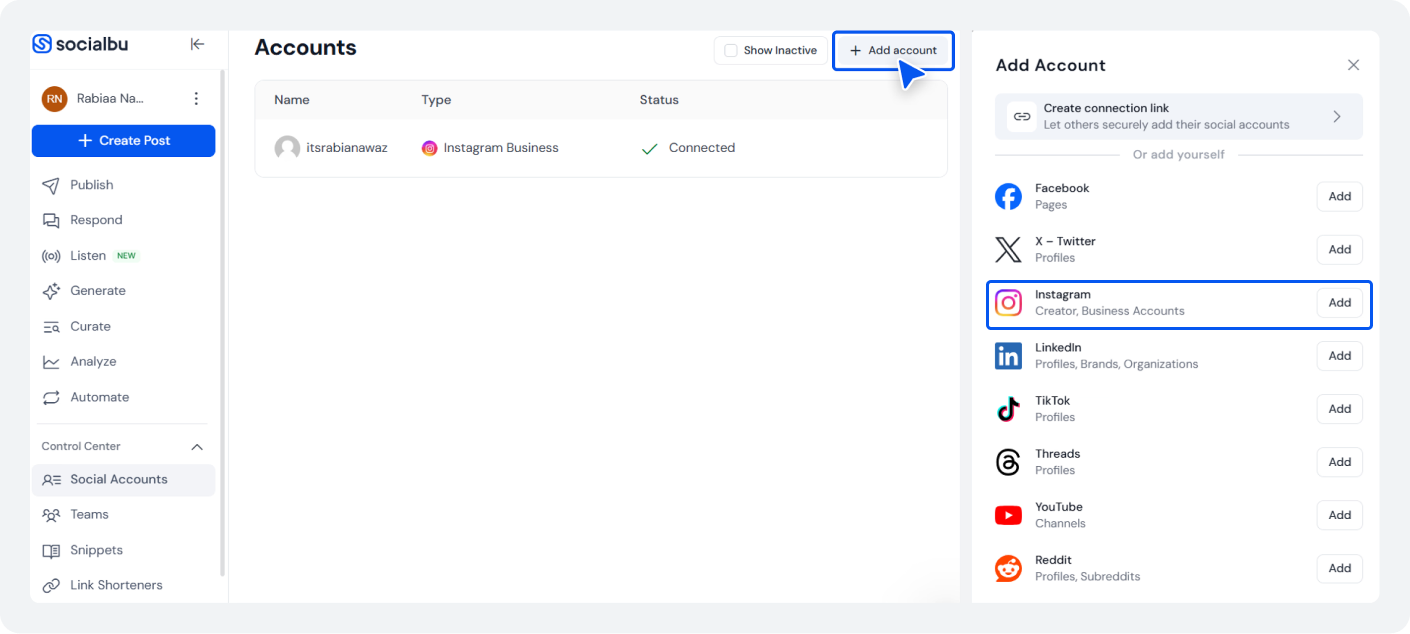Add a LinkedIn account
The image size is (1410, 634).
pyautogui.click(x=1339, y=355)
